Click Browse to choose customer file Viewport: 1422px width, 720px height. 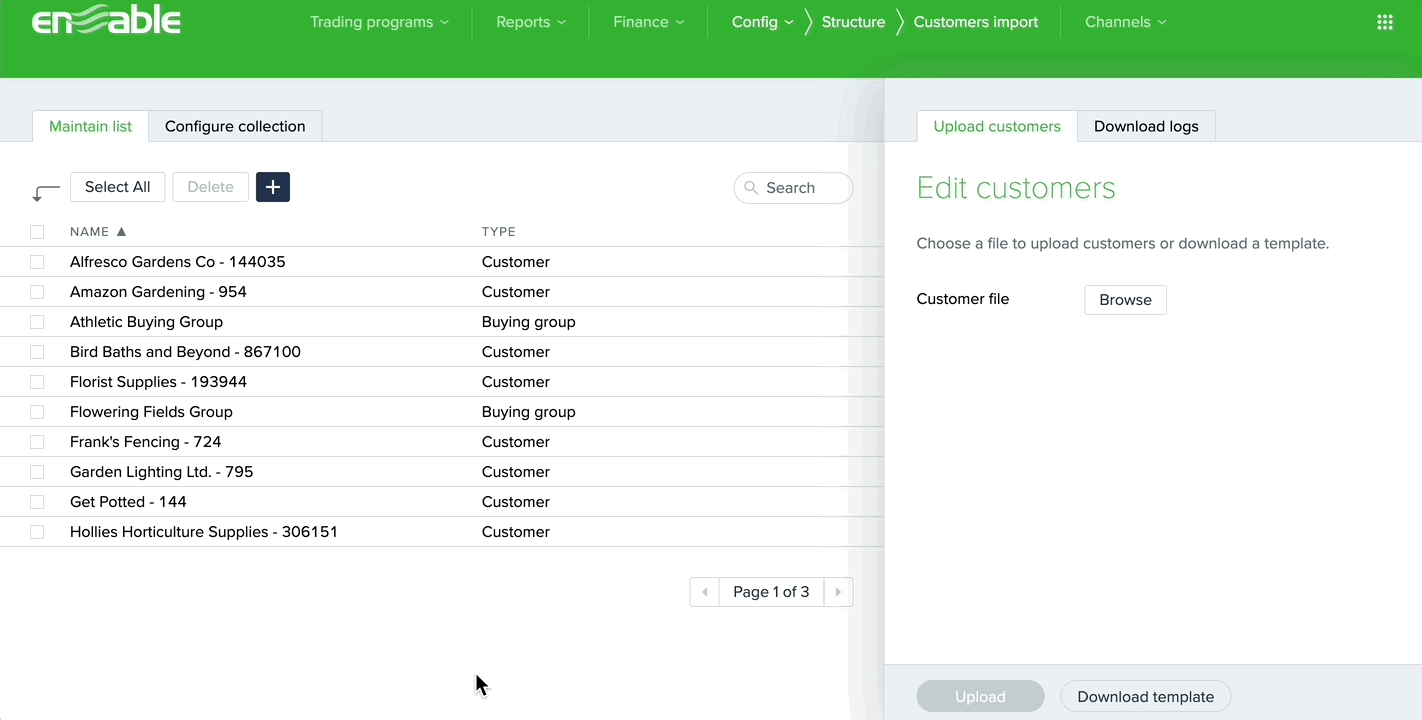click(x=1125, y=300)
